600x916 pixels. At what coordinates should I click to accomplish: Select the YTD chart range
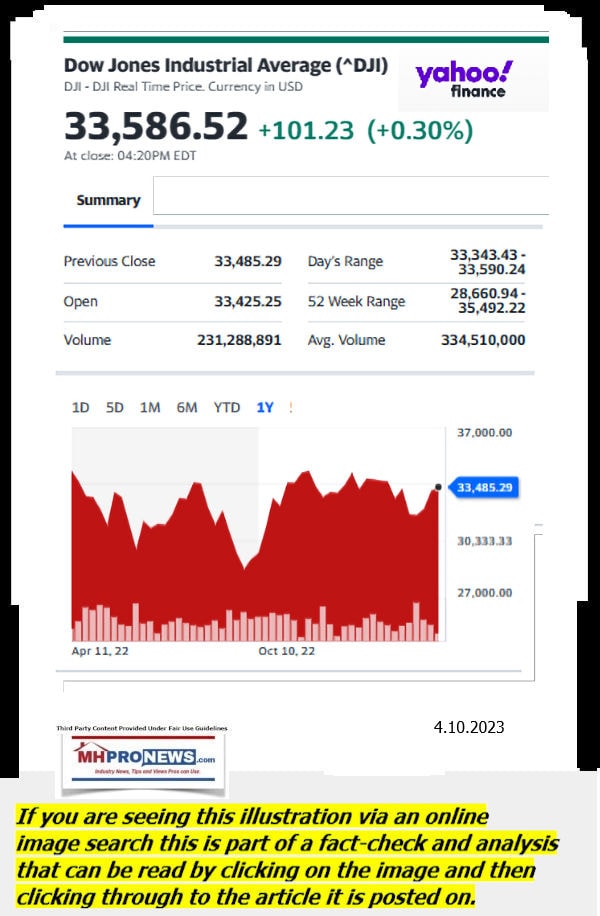(227, 407)
